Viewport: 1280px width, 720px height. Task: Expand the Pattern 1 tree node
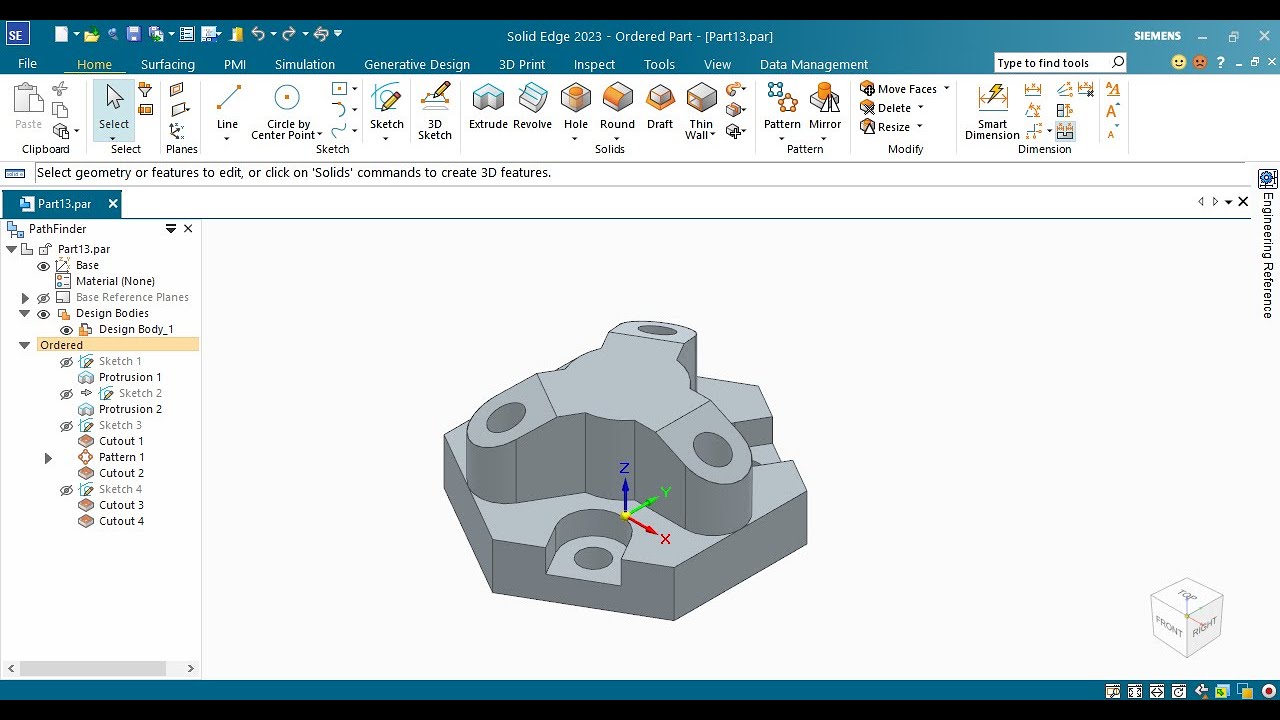[x=48, y=458]
